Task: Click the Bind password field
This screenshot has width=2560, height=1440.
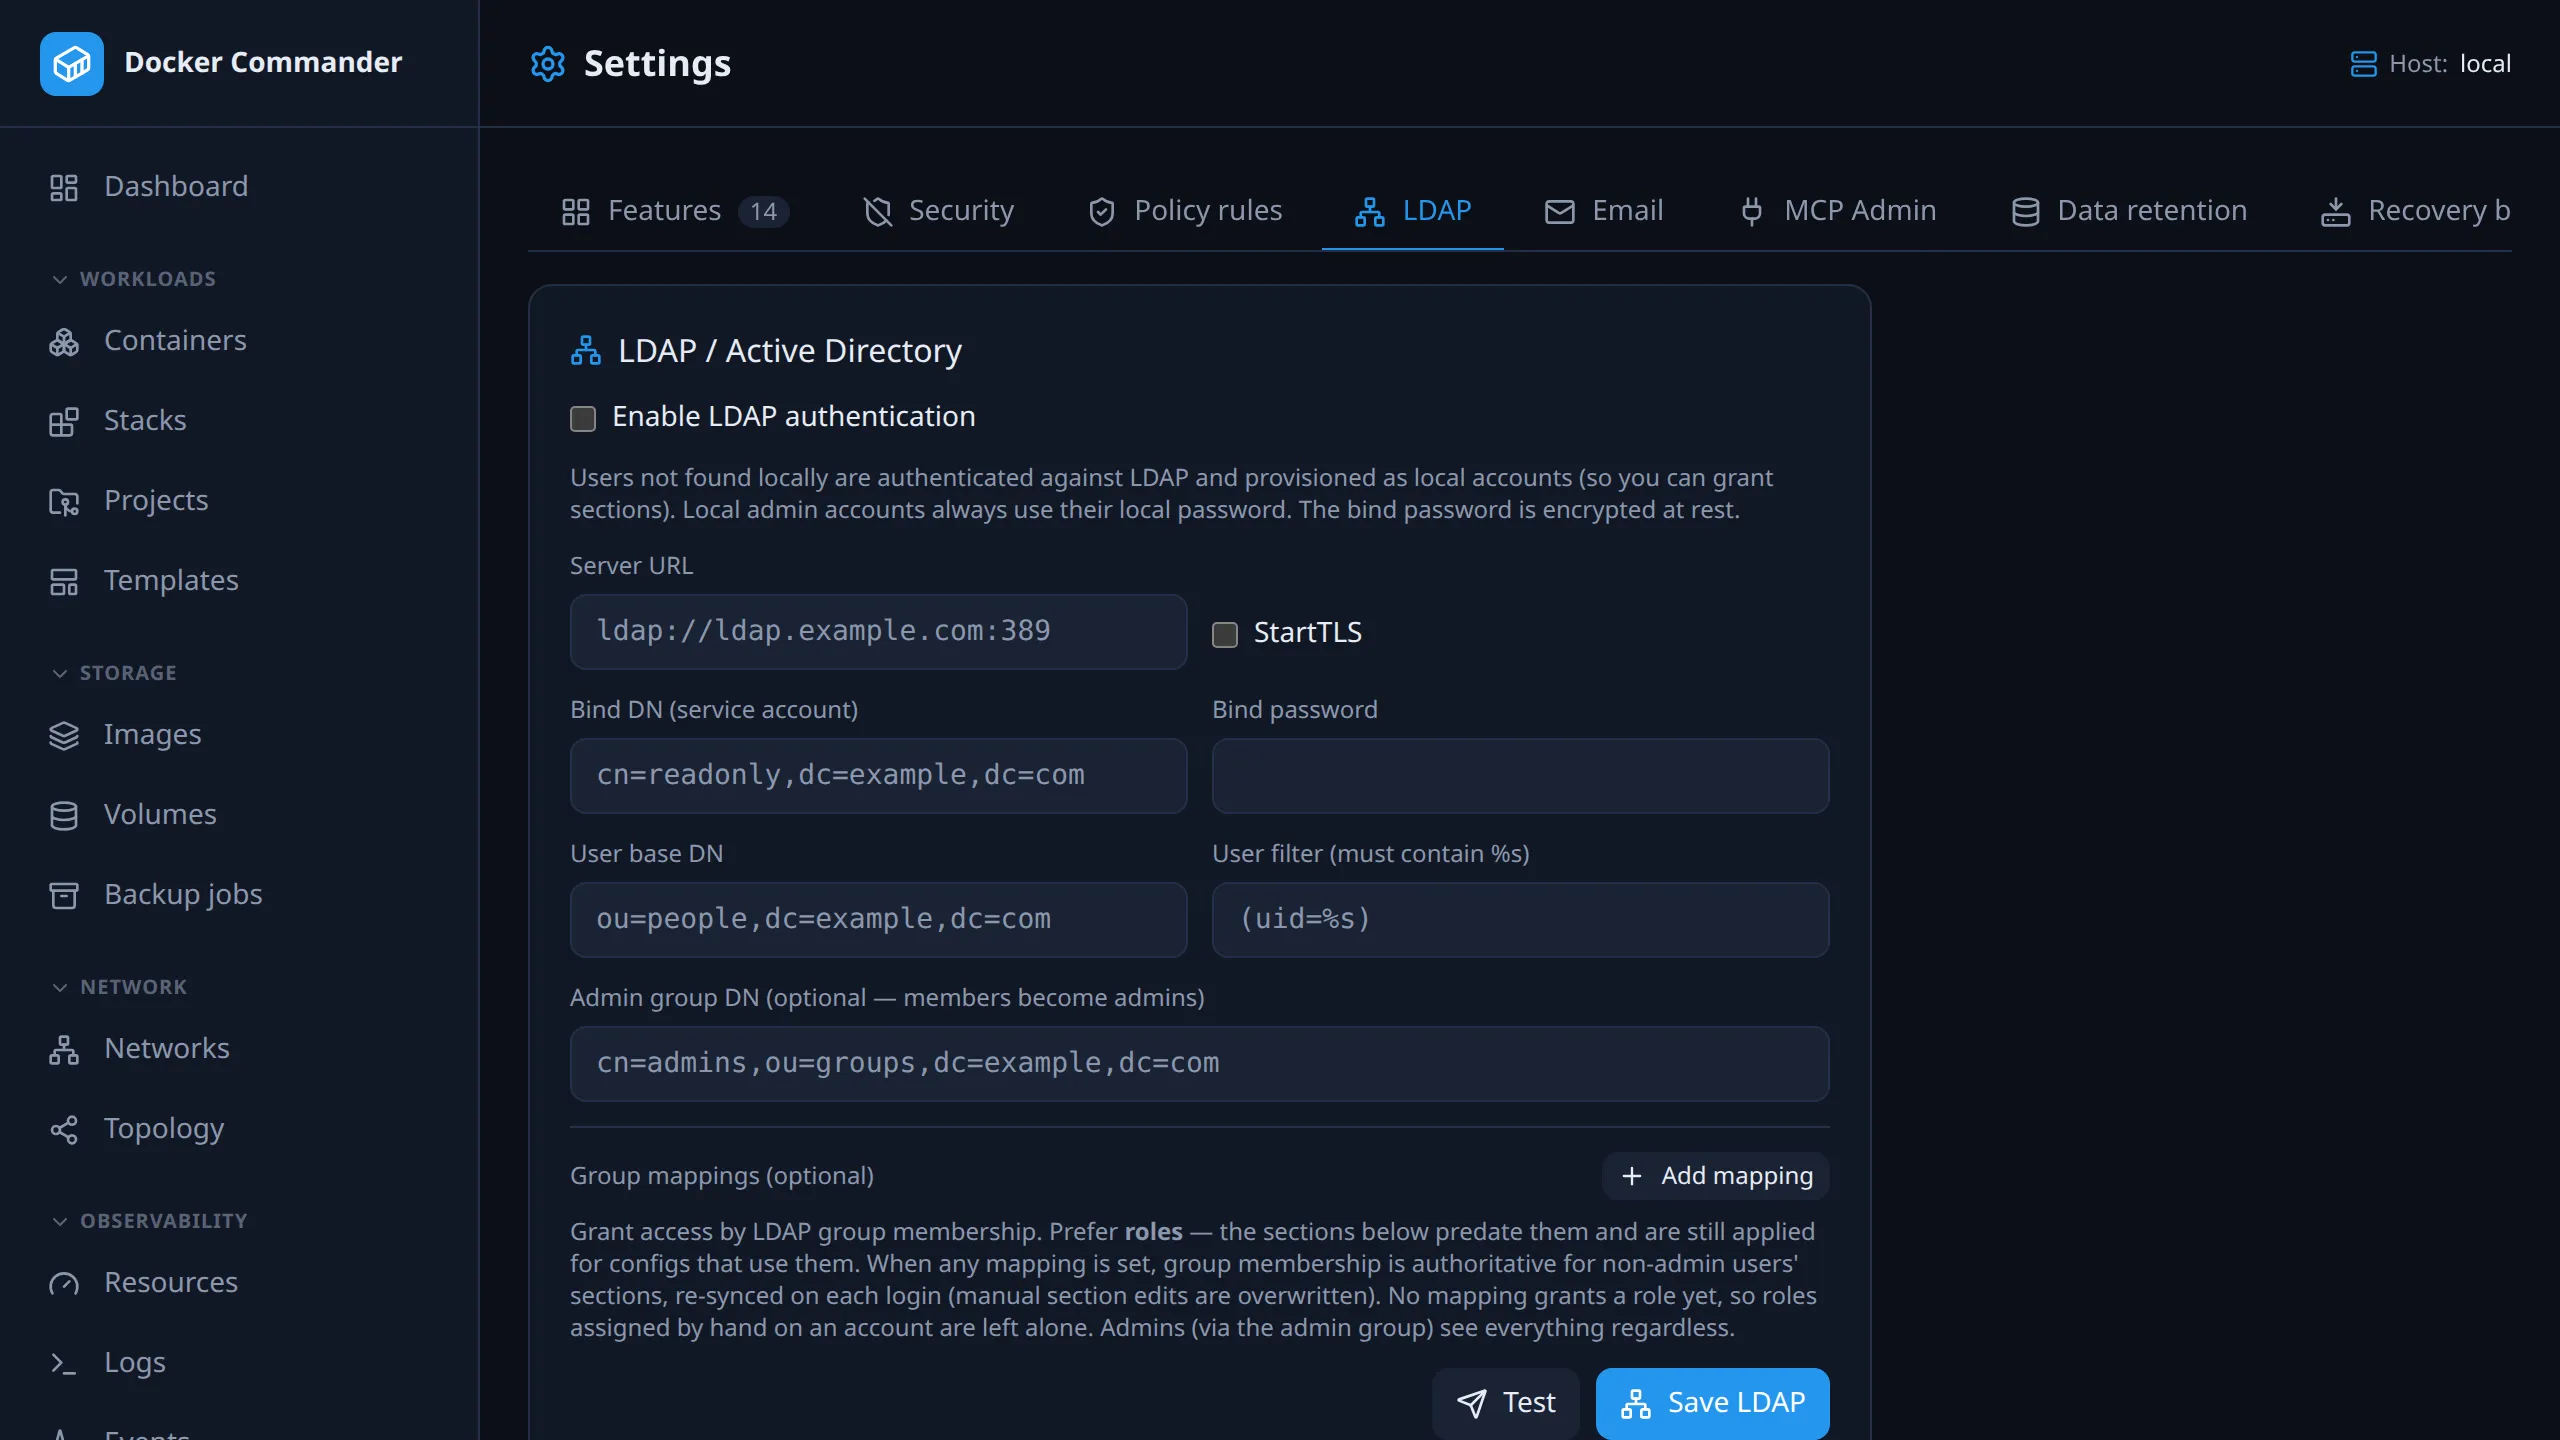Action: click(x=1521, y=776)
